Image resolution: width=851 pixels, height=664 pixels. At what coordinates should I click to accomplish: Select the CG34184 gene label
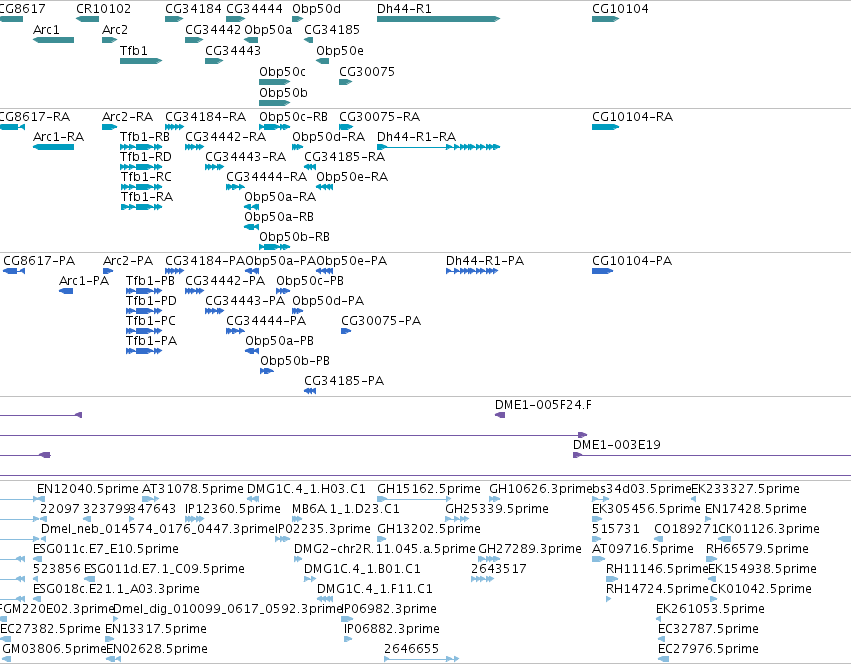(x=193, y=9)
